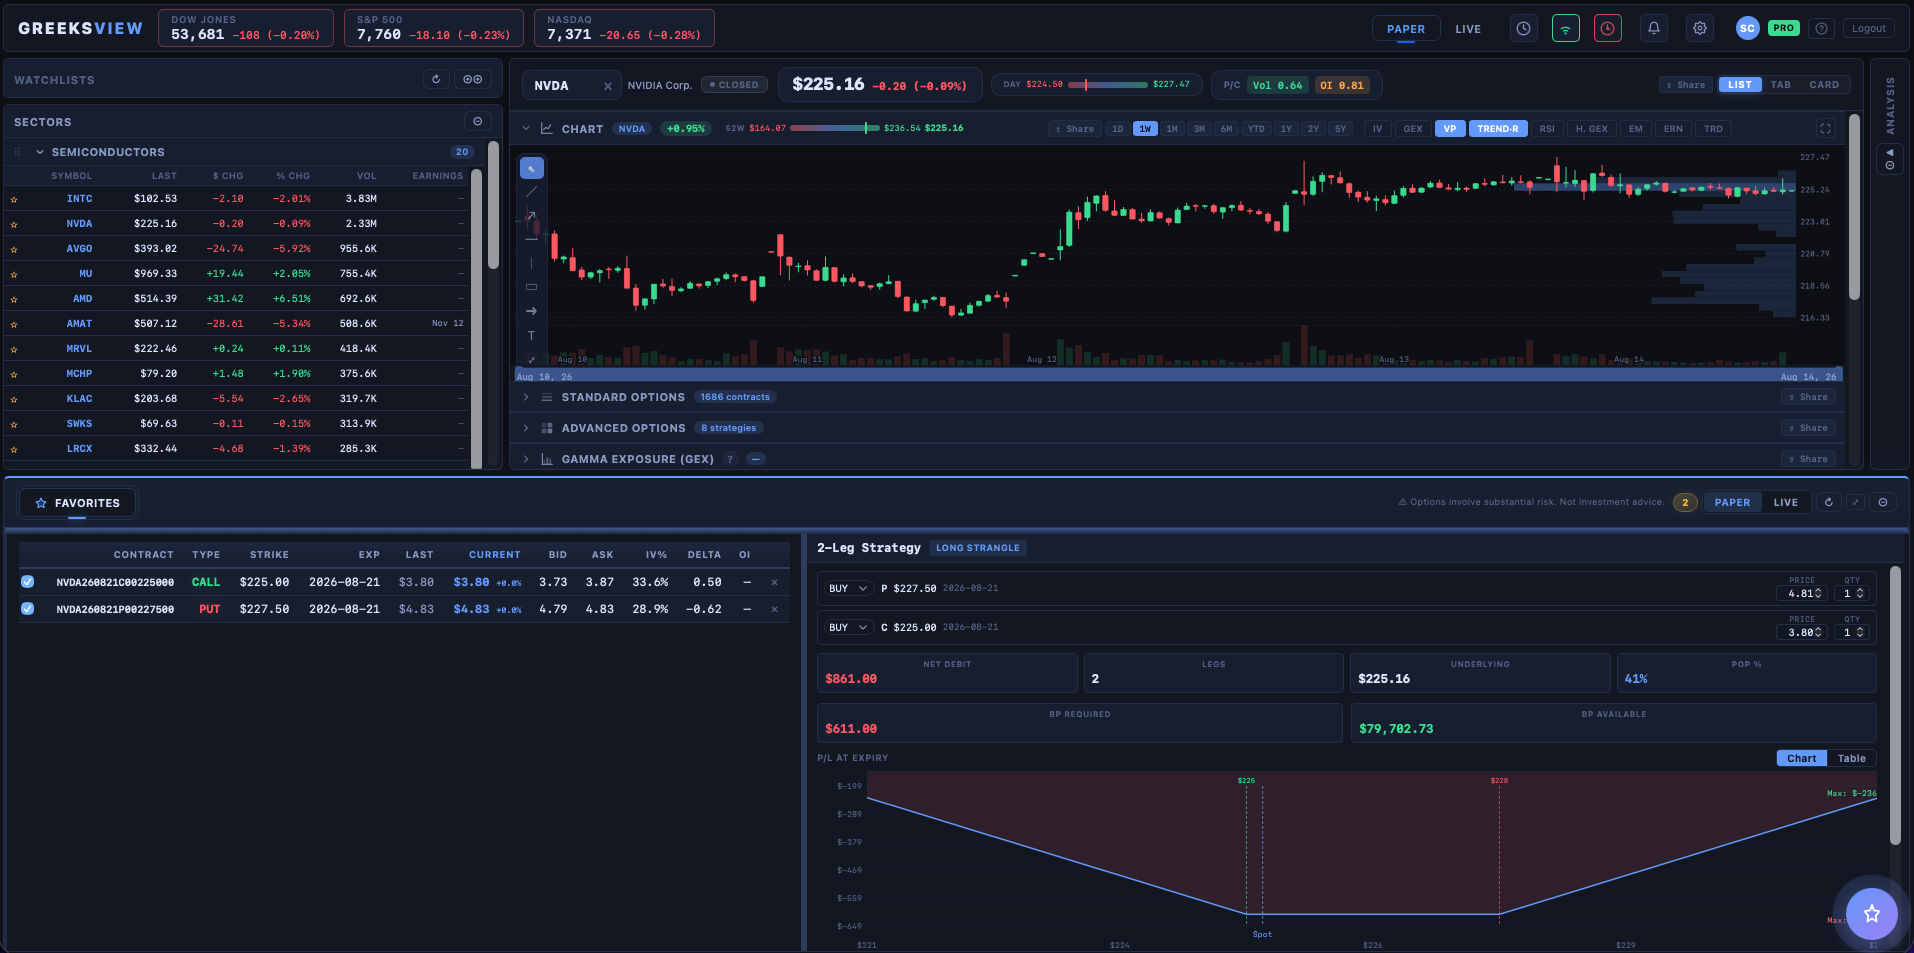Share the Standard Options section
1914x953 pixels.
pos(1808,397)
